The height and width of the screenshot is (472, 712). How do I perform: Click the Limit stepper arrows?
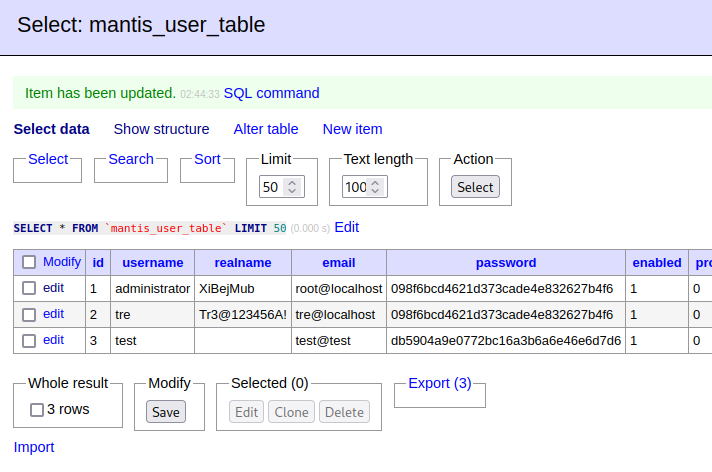coord(292,187)
